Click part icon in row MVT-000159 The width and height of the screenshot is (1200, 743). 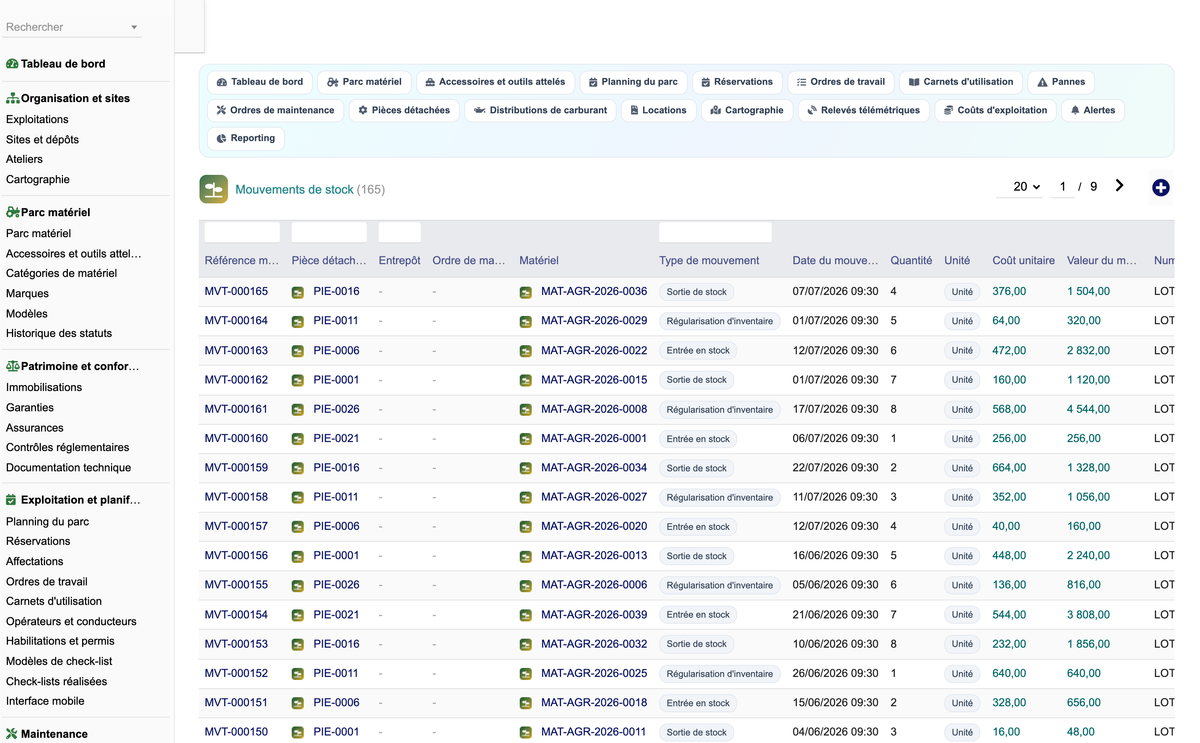[x=298, y=468]
